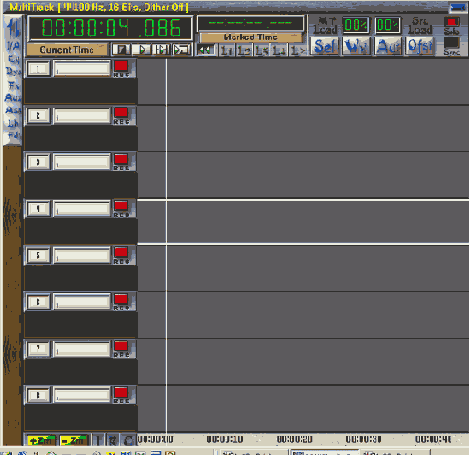Viewport: 469px width, 455px height.
Task: Click the Marked Time label button
Action: 251,37
